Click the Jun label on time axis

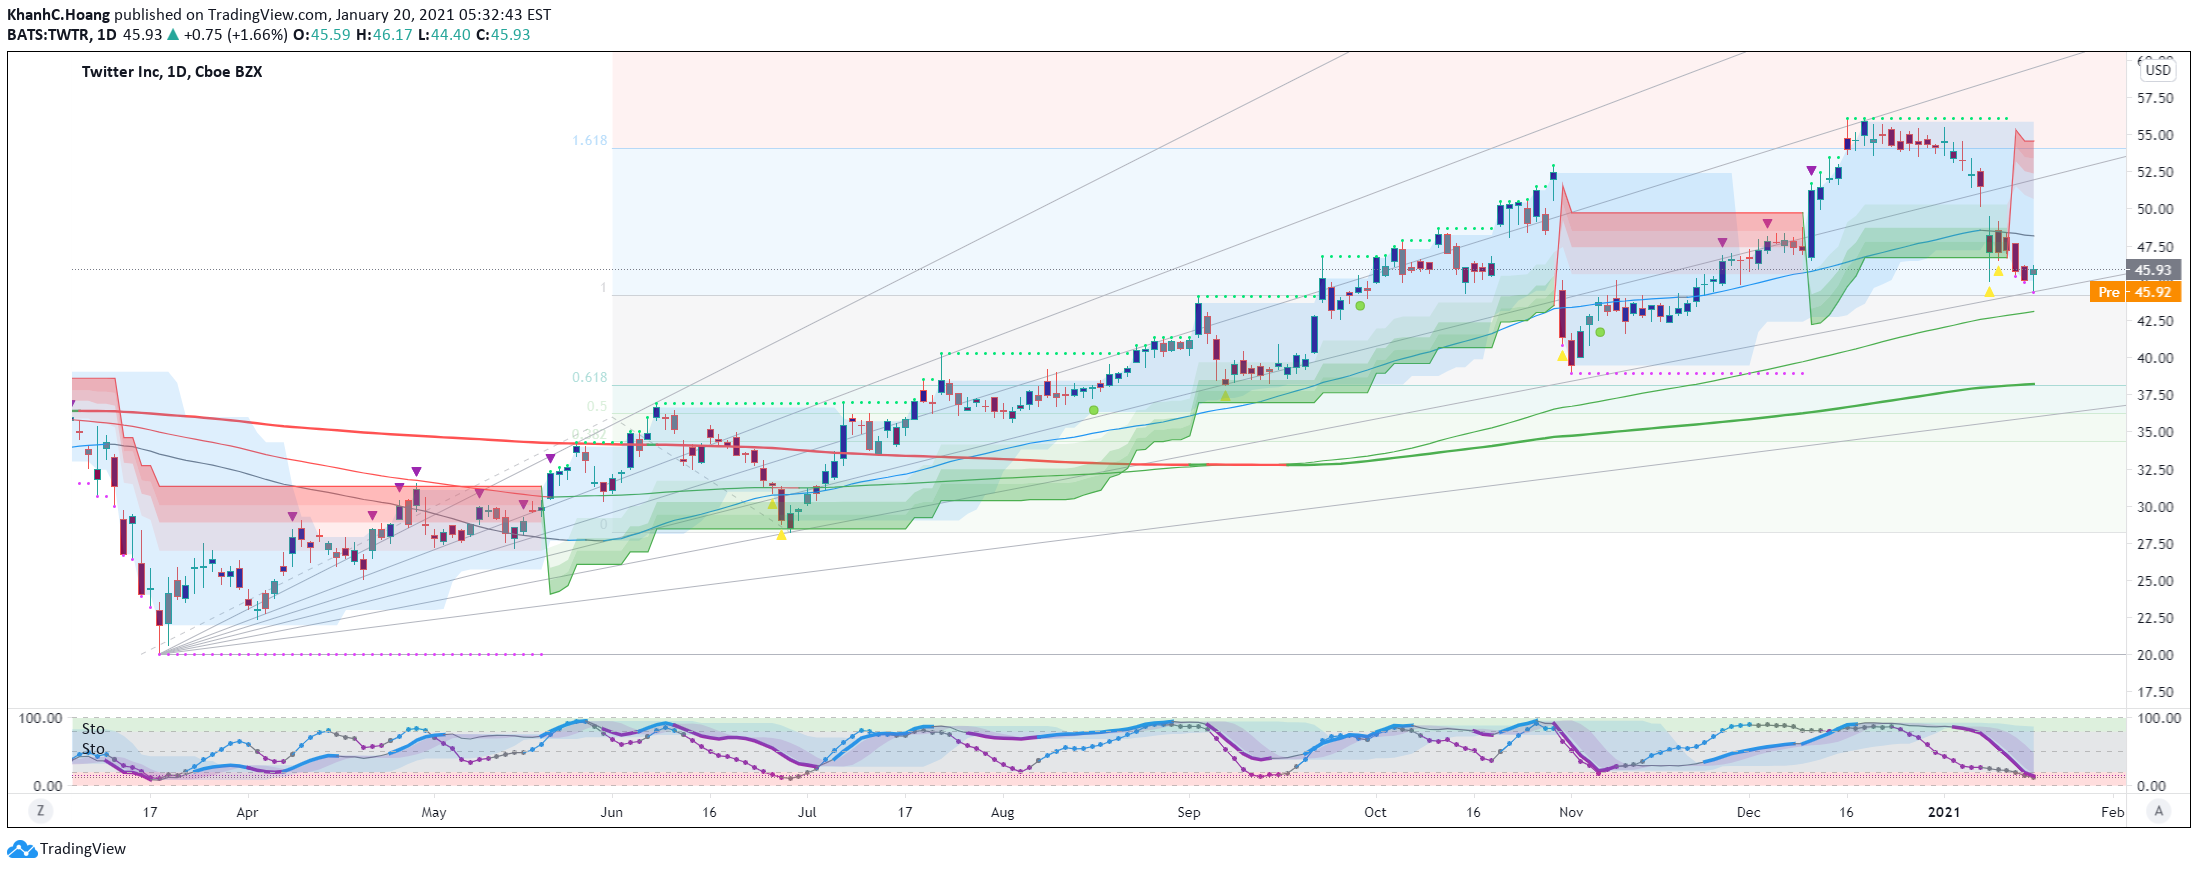pyautogui.click(x=611, y=812)
